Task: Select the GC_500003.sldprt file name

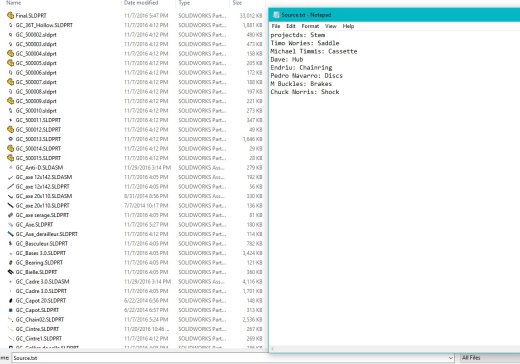Action: coord(36,44)
